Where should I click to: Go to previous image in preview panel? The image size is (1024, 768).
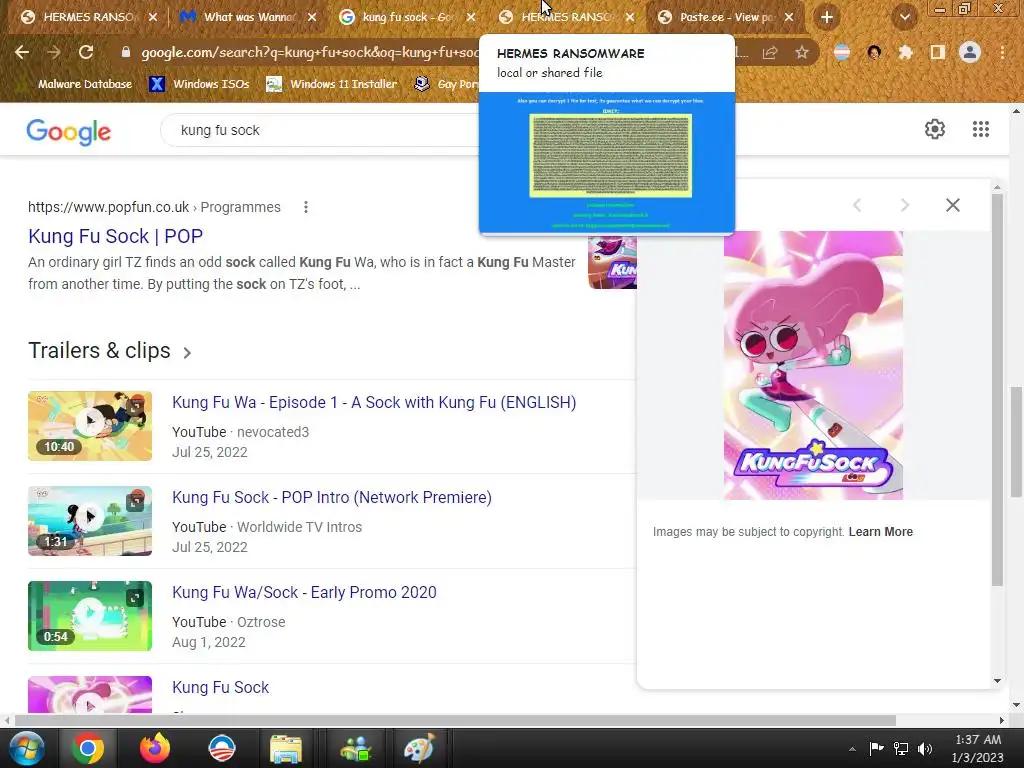coord(857,205)
